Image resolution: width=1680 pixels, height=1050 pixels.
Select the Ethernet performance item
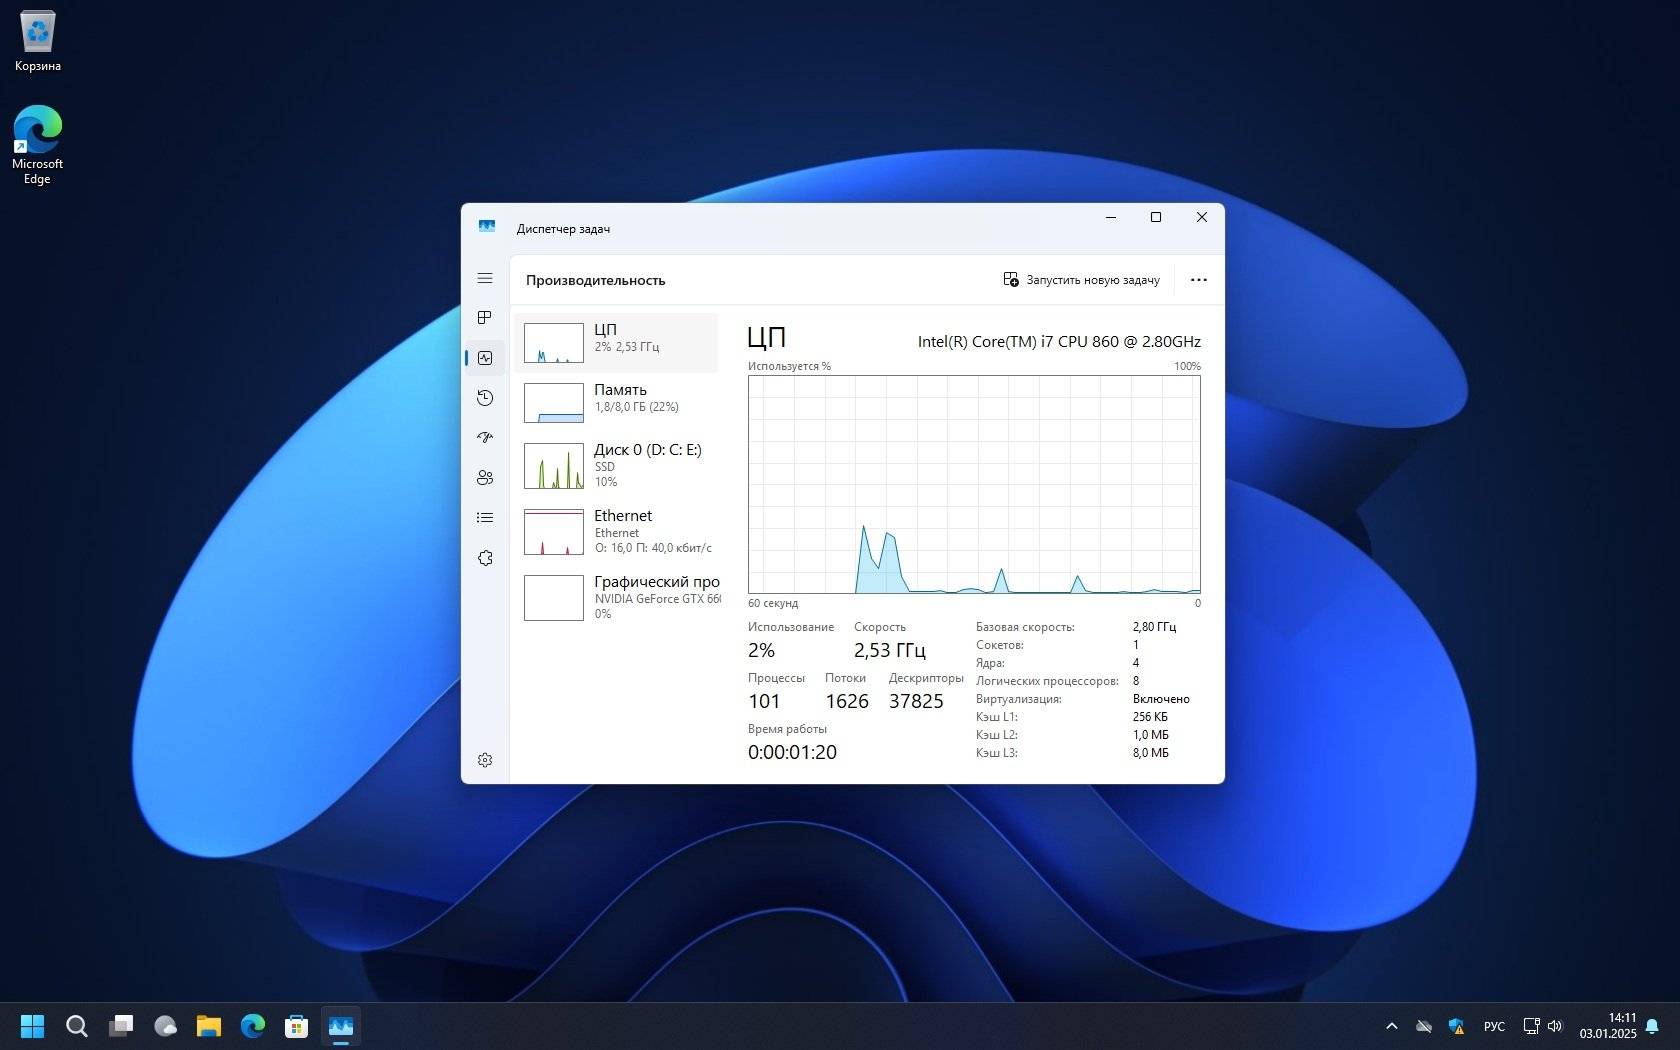click(x=617, y=531)
